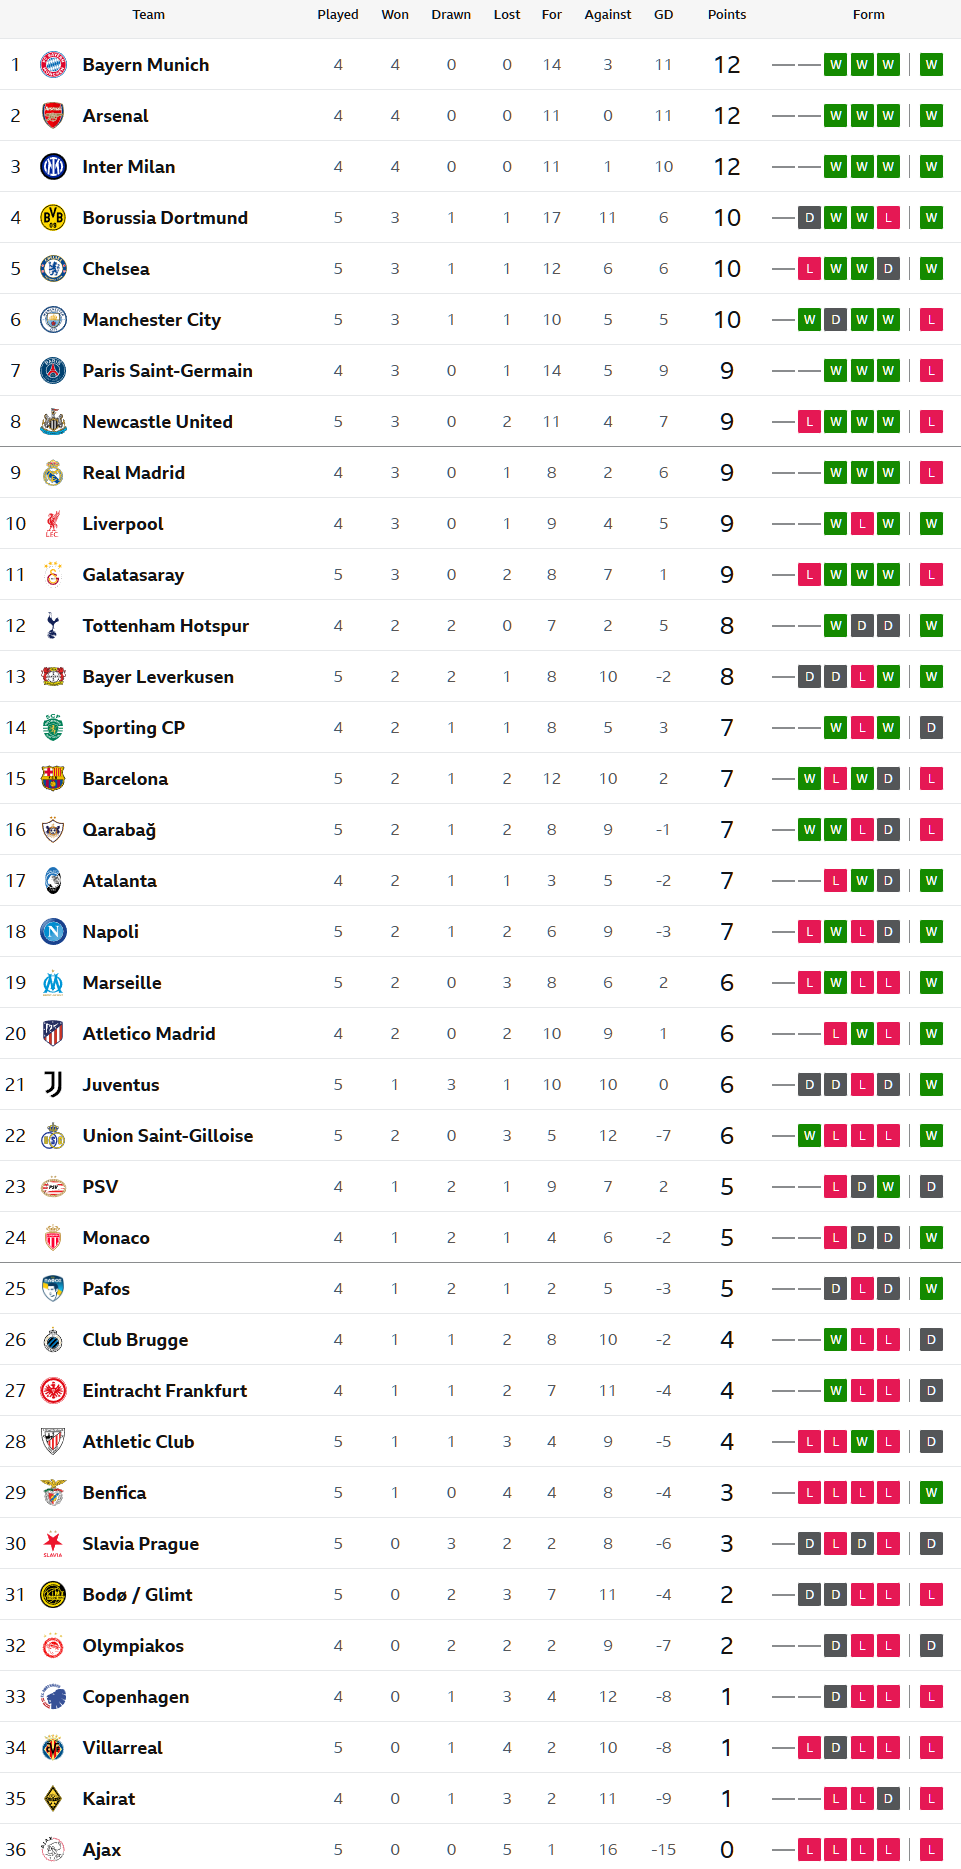This screenshot has height=1869, width=961.
Task: Click the Napoli blue crest
Action: coord(53,932)
